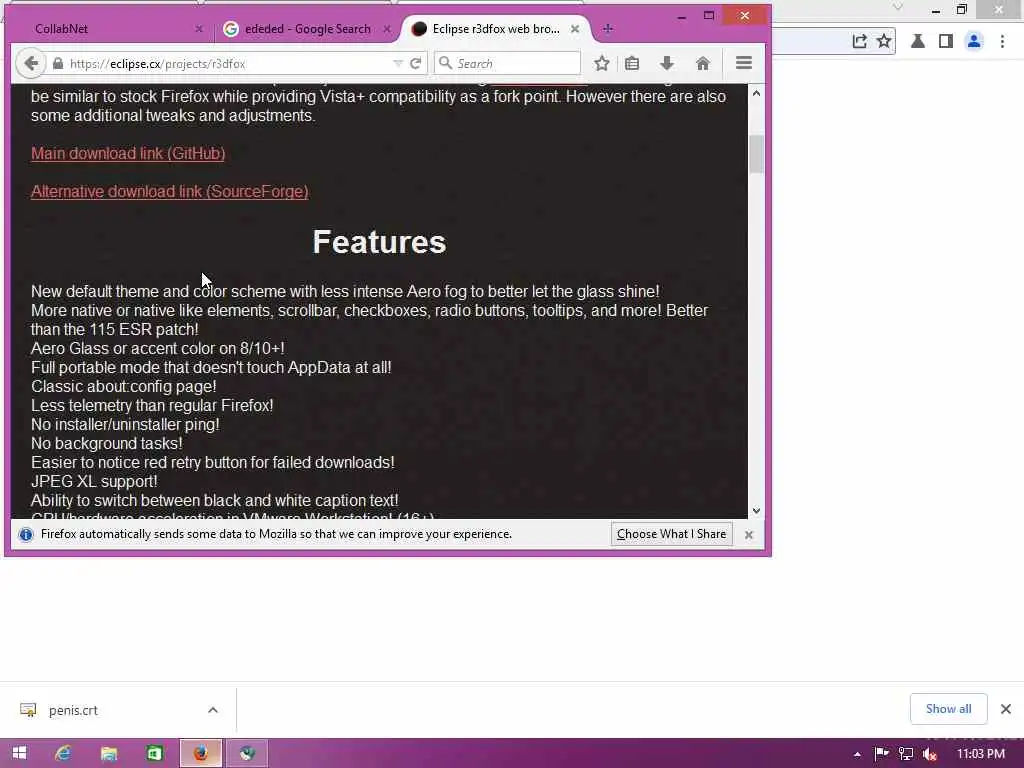Open Main download link (GitHub)

coord(128,153)
